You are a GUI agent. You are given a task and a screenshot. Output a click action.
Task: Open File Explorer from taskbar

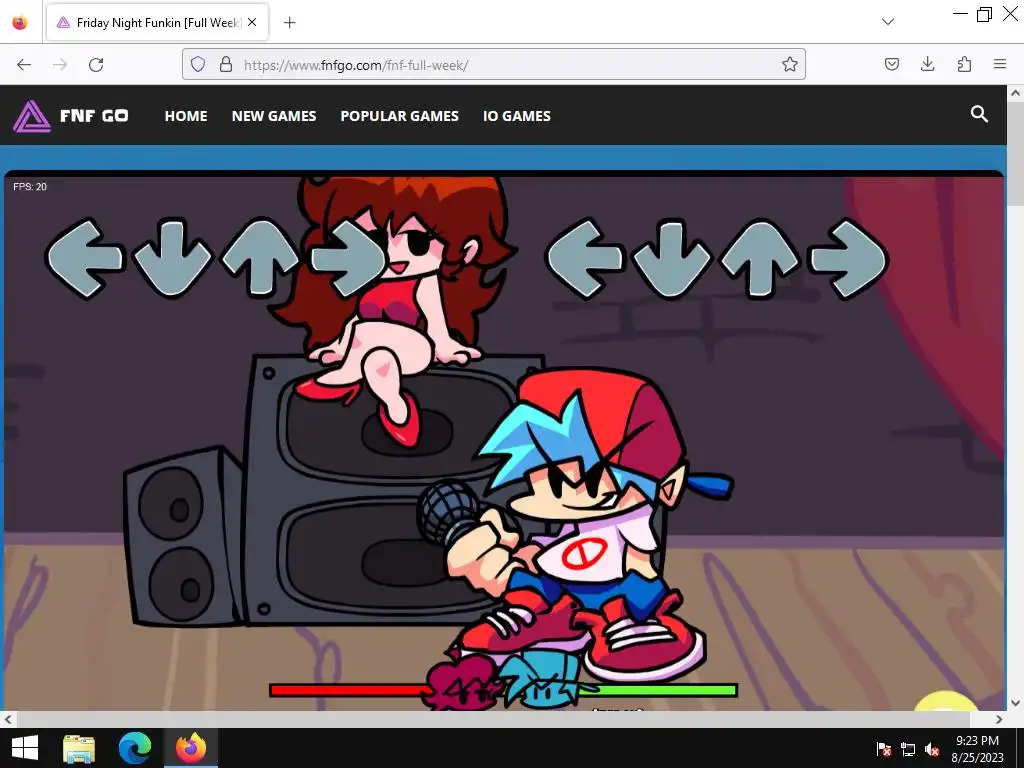pos(79,748)
